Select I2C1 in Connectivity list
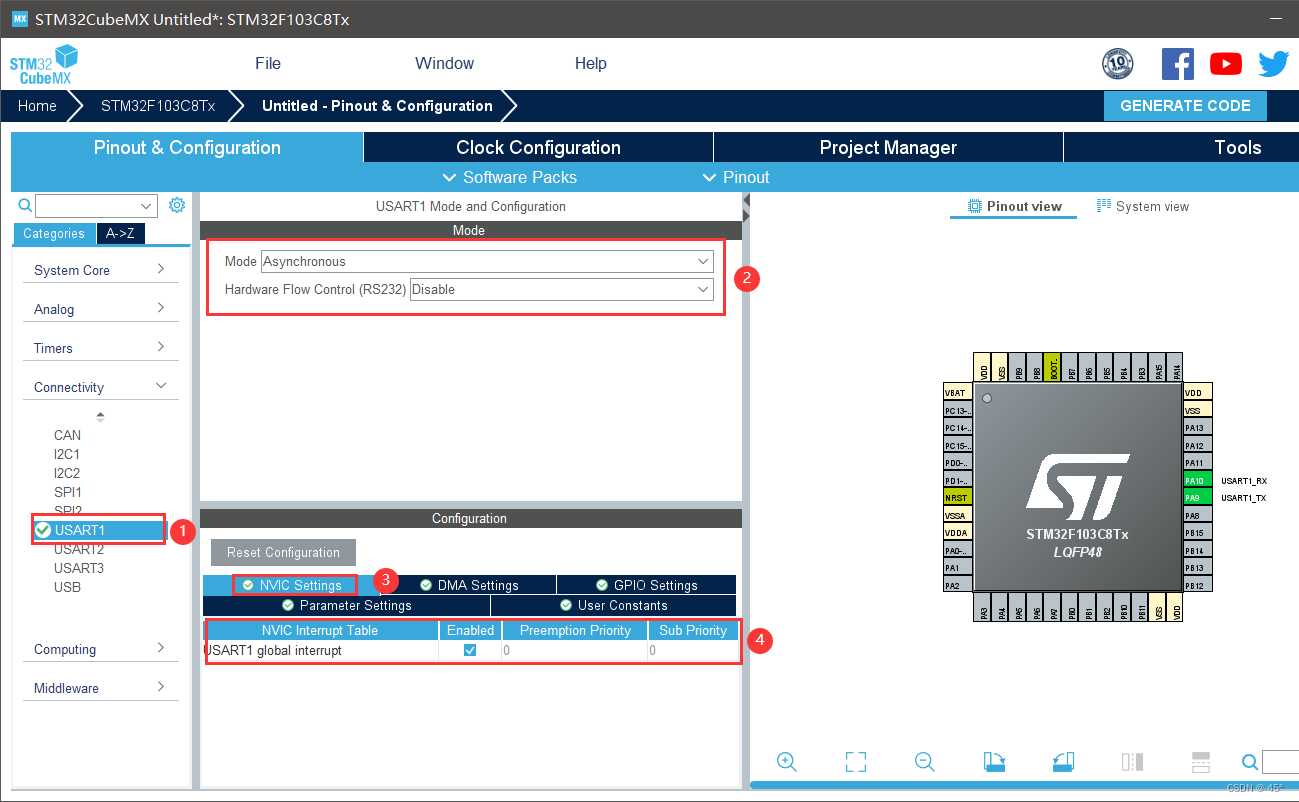The width and height of the screenshot is (1299, 802). (x=67, y=454)
